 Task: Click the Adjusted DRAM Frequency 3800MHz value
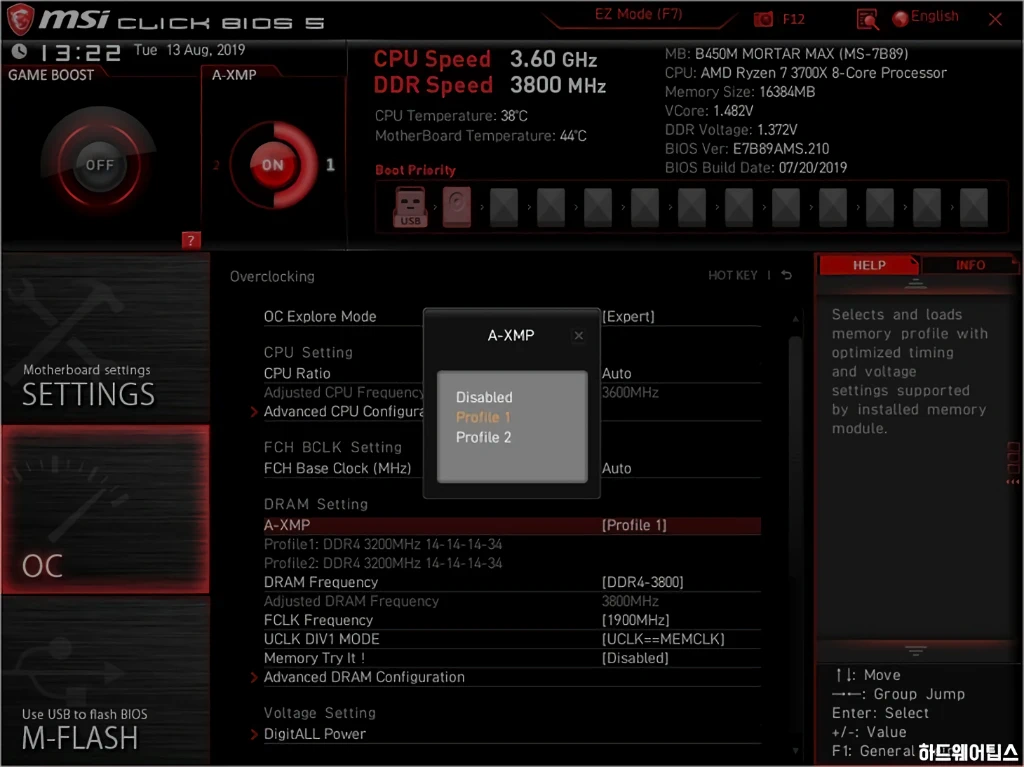pos(630,601)
